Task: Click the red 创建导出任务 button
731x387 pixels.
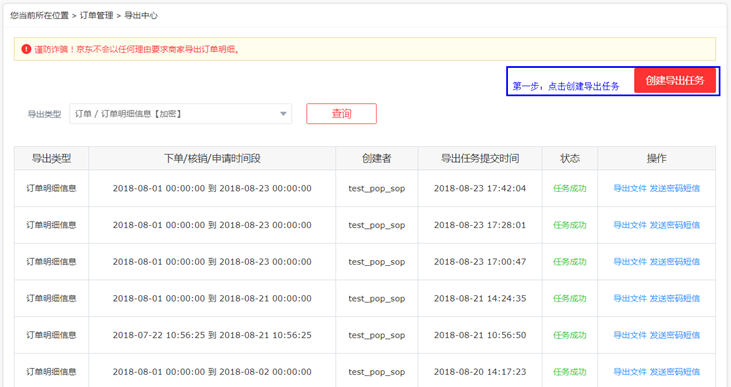Action: [675, 81]
